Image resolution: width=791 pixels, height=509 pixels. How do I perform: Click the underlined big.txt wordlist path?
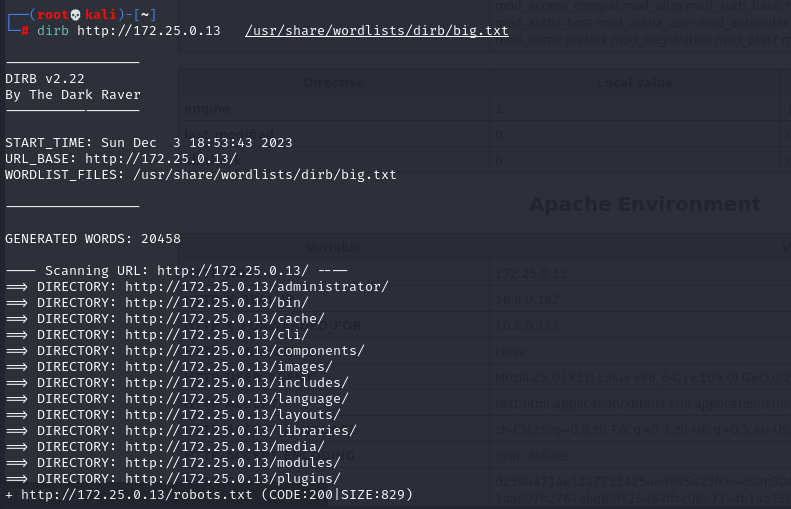(x=376, y=31)
